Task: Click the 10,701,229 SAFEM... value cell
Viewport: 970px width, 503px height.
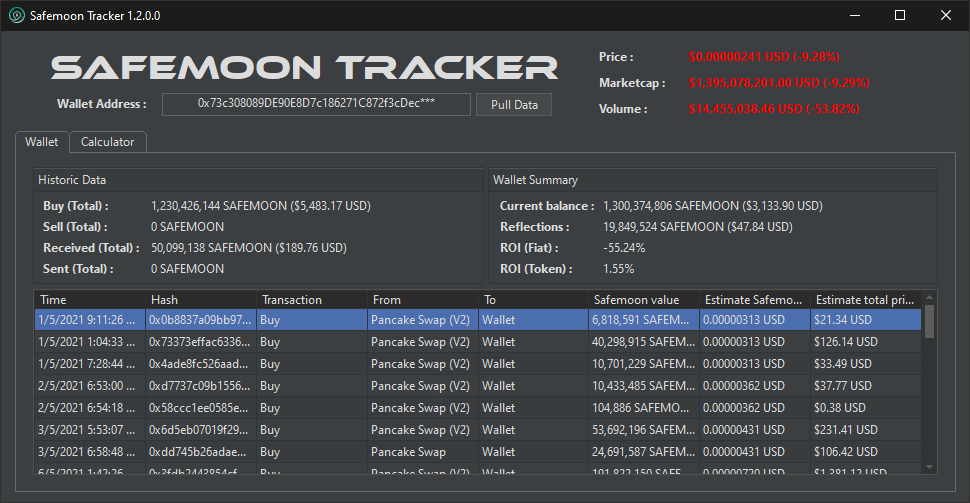Action: click(644, 364)
